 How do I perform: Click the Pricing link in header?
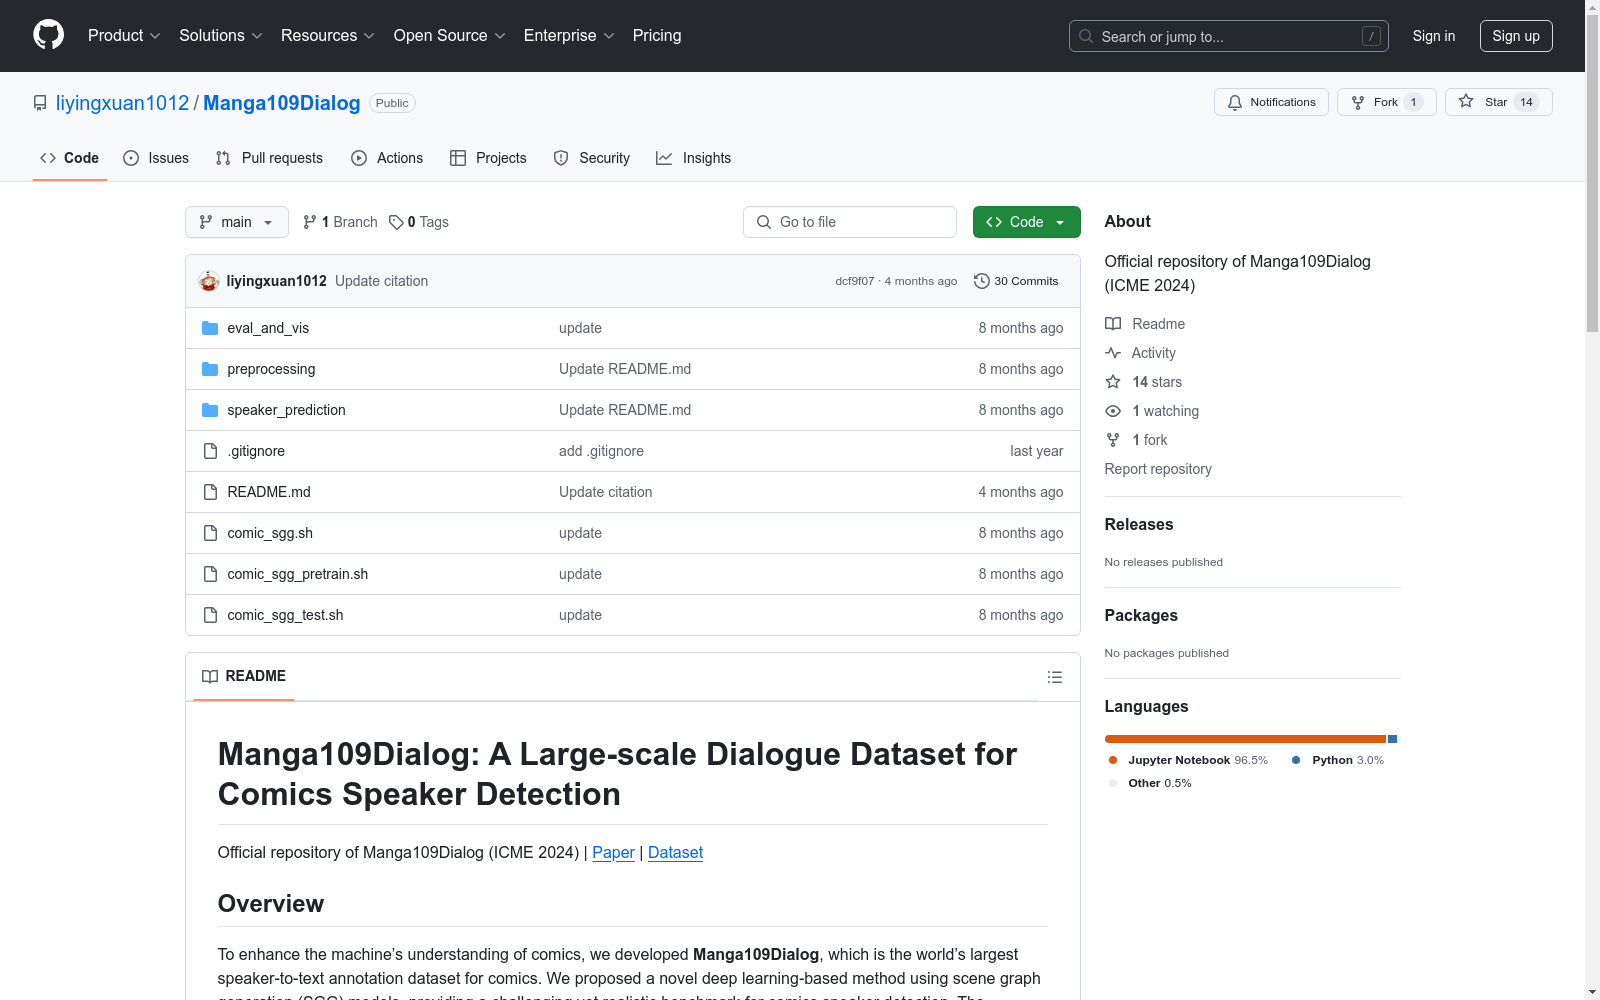coord(657,36)
